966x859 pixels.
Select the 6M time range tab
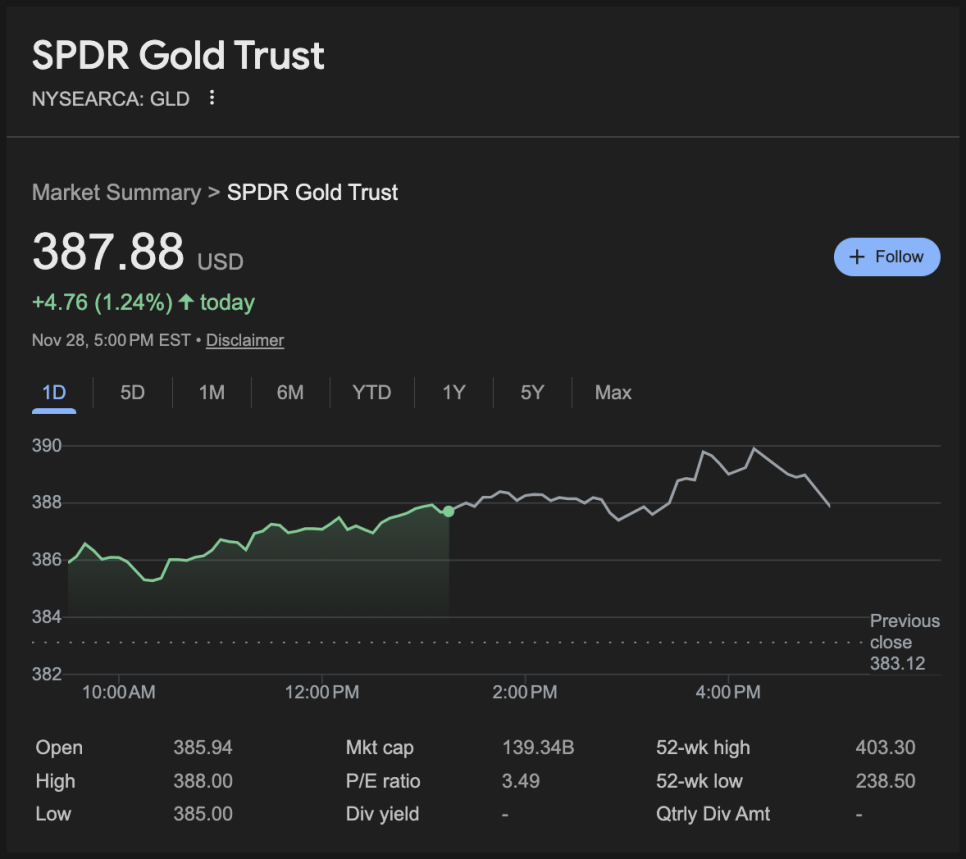pos(290,393)
